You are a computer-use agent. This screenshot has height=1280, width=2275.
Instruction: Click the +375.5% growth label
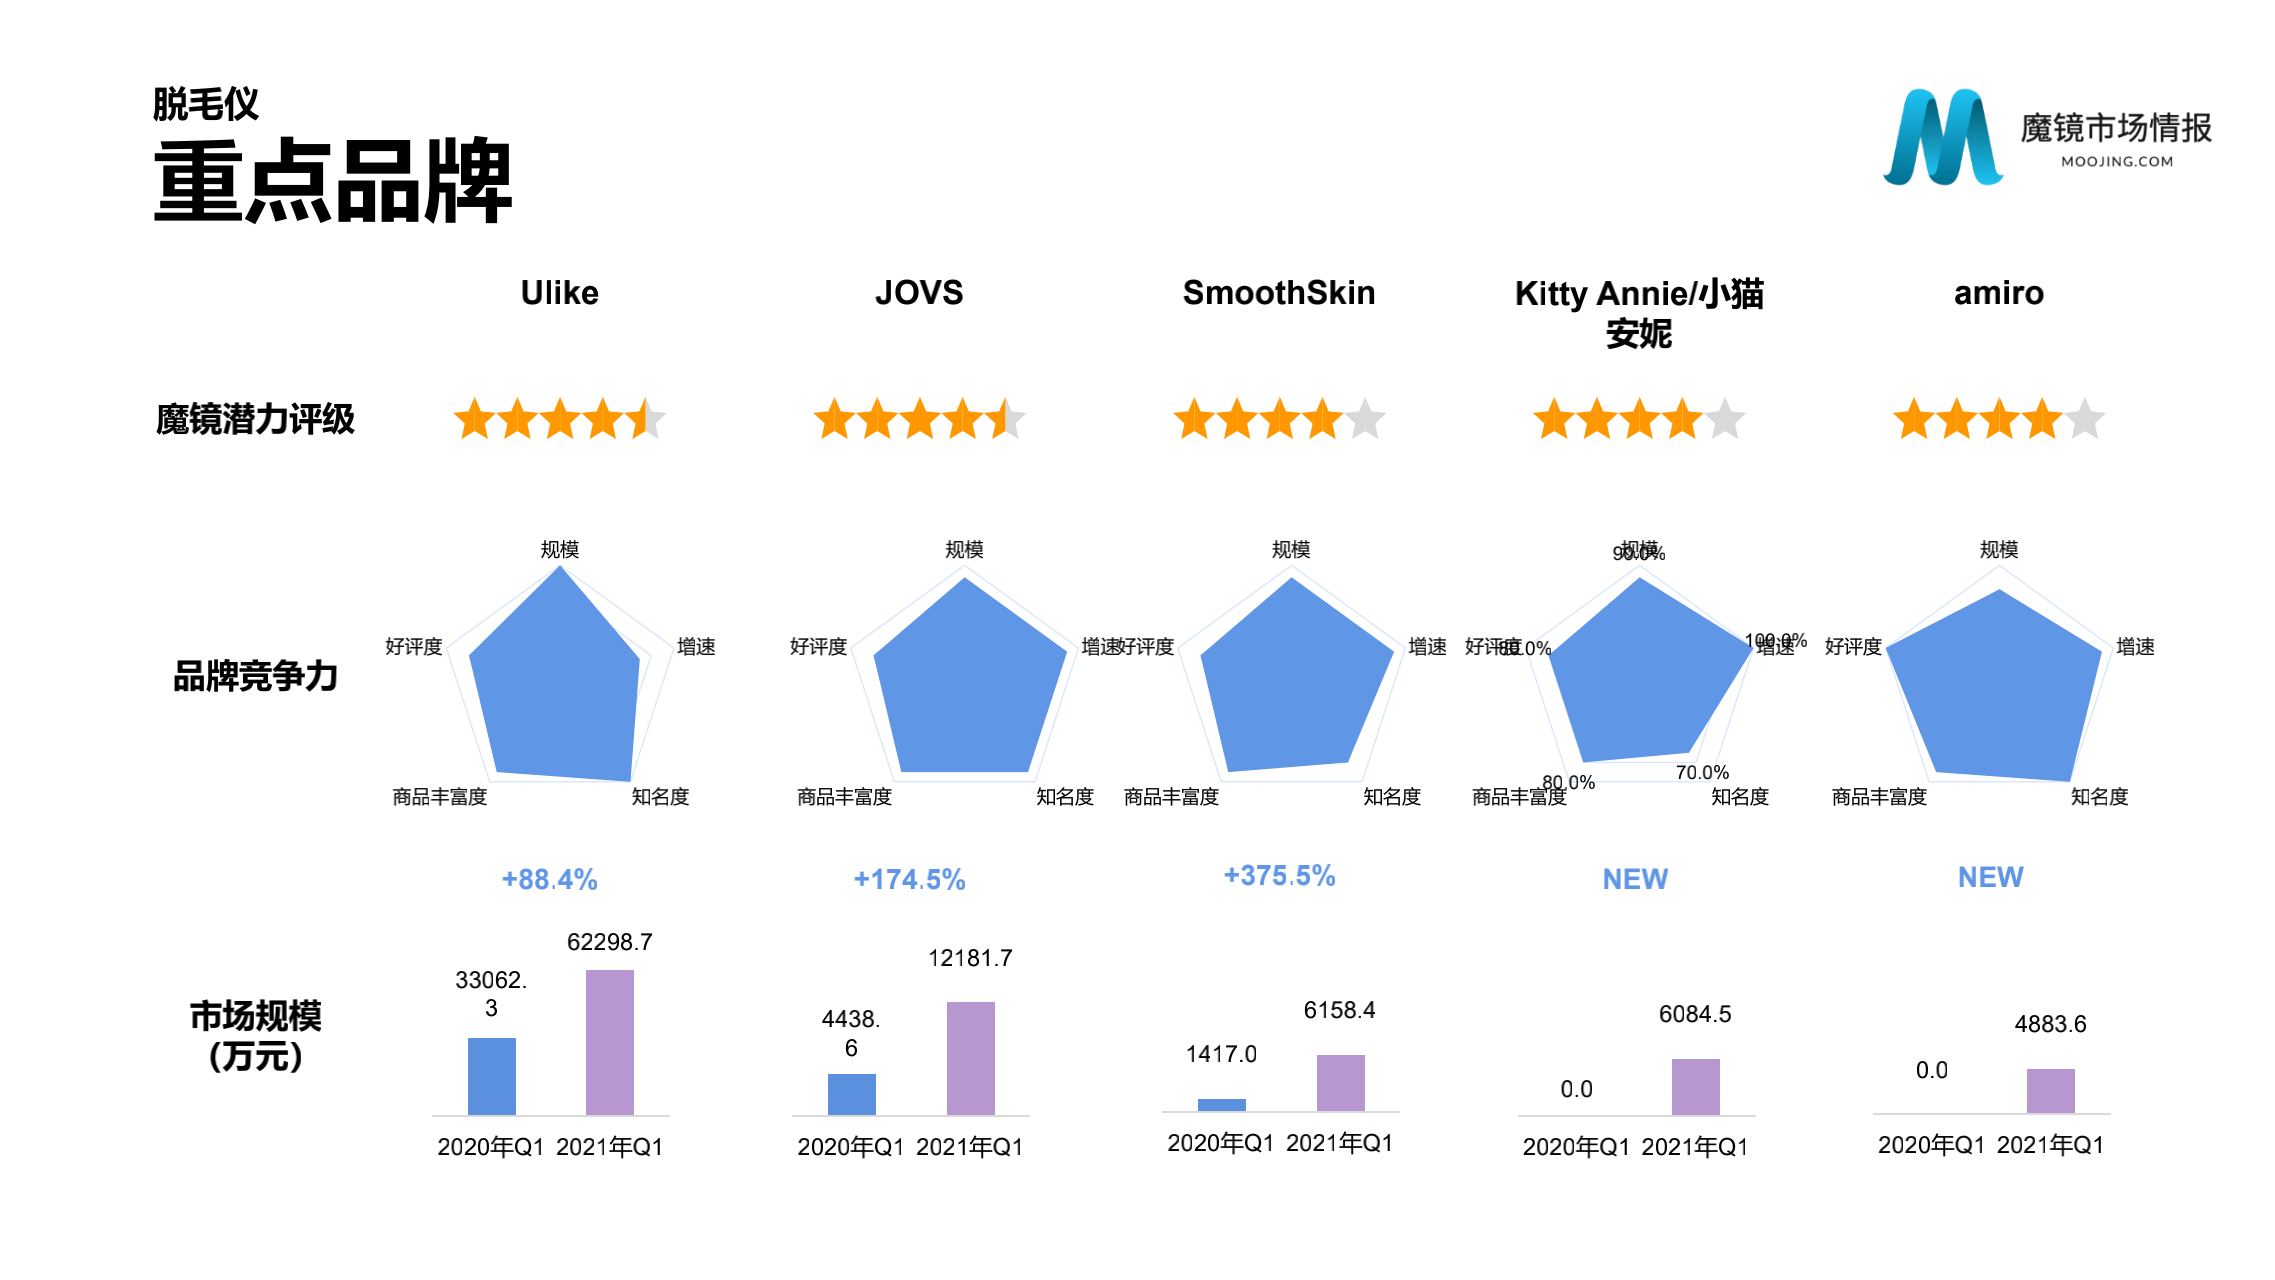click(1279, 876)
